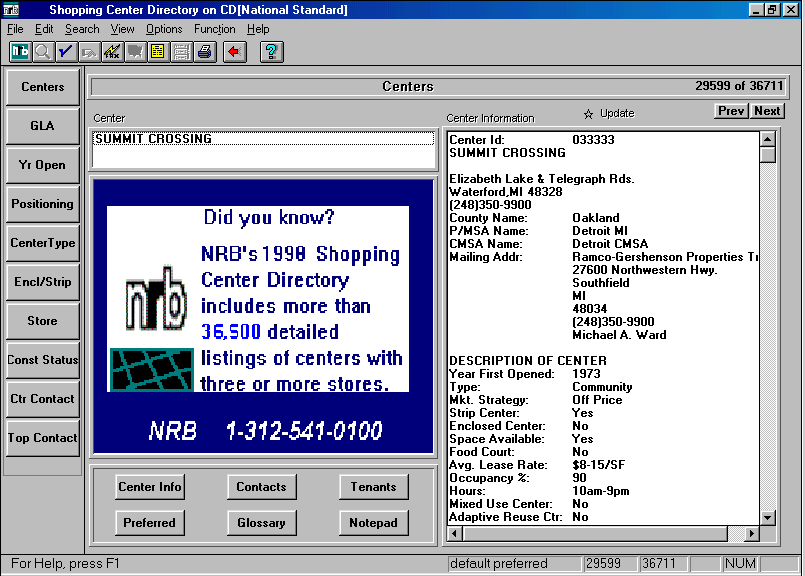
Task: Select the Encl/Strip sidebar button
Action: (x=43, y=282)
